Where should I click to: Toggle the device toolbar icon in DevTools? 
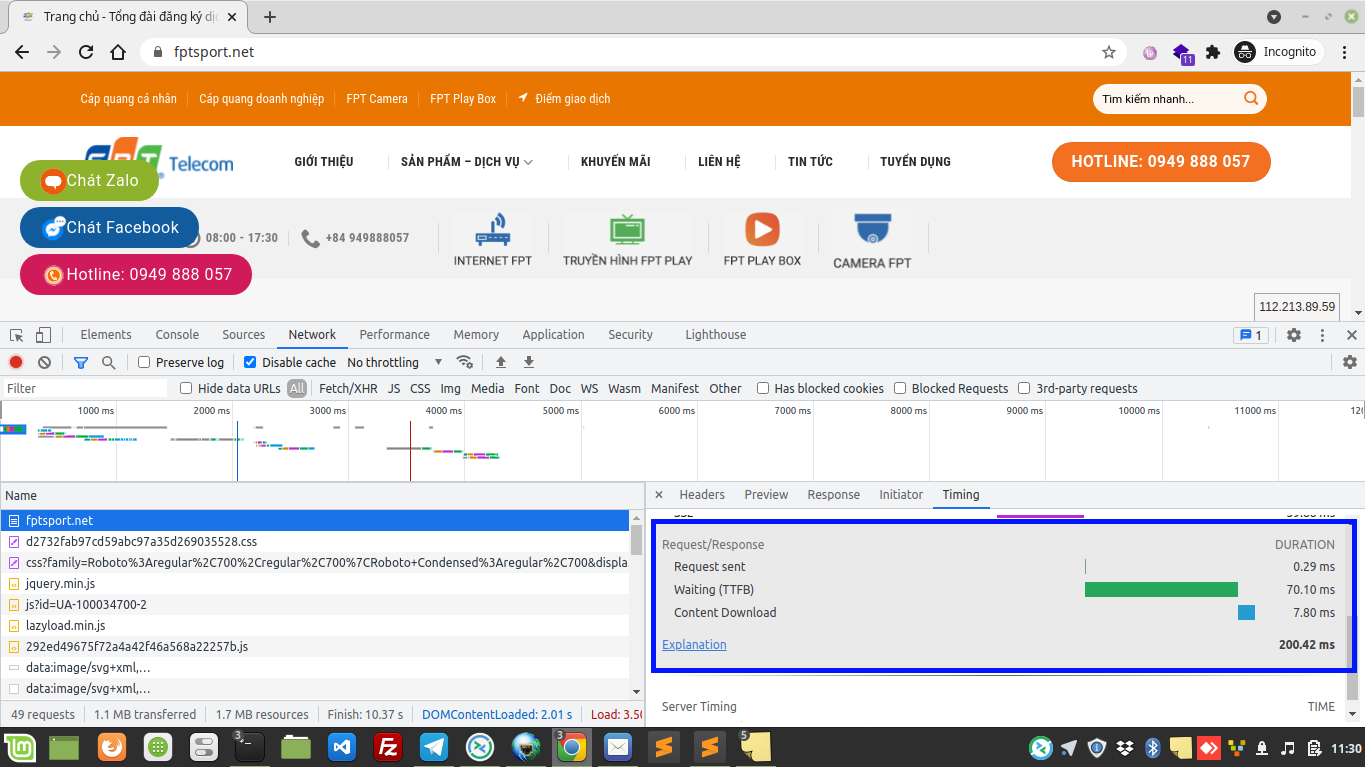point(43,335)
